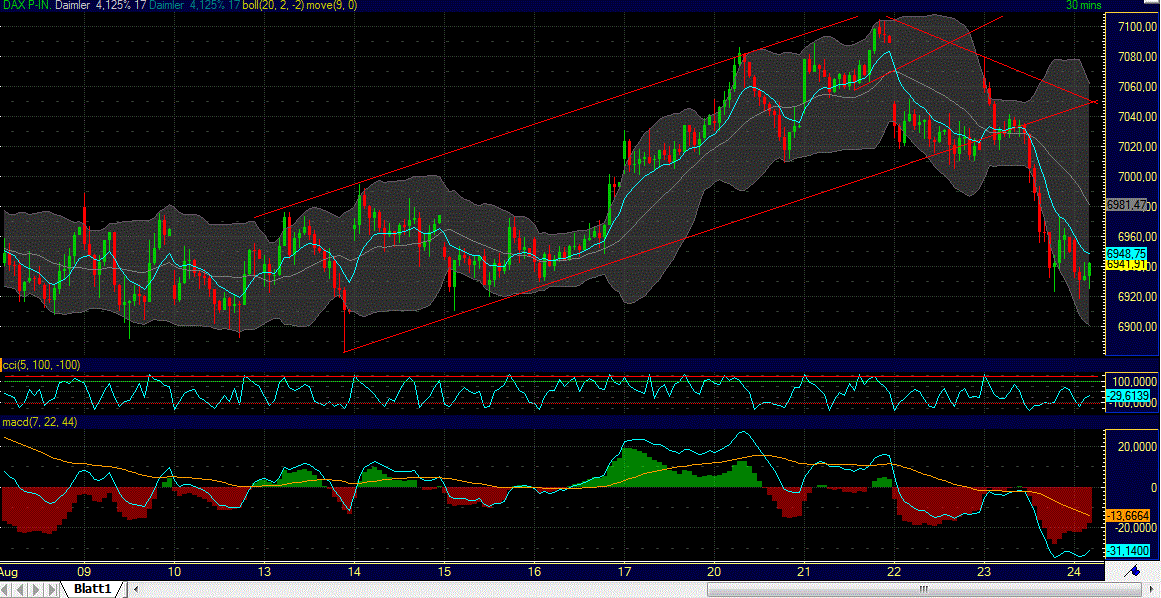The height and width of the screenshot is (598, 1161).
Task: Click the blue flag icon near the scrollbar
Action: click(1135, 571)
